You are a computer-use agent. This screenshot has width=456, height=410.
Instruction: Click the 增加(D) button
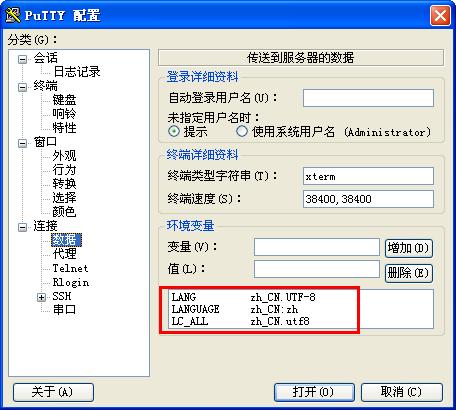click(409, 248)
